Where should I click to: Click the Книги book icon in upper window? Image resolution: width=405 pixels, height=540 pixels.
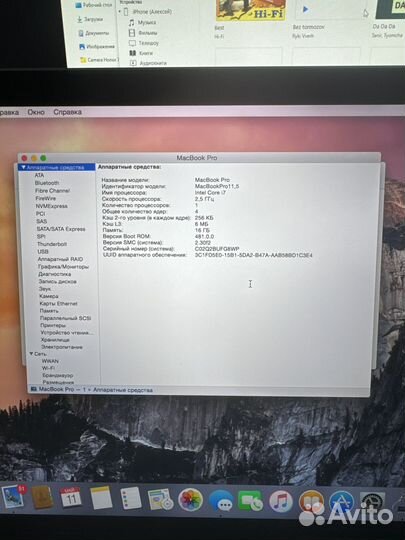click(133, 53)
